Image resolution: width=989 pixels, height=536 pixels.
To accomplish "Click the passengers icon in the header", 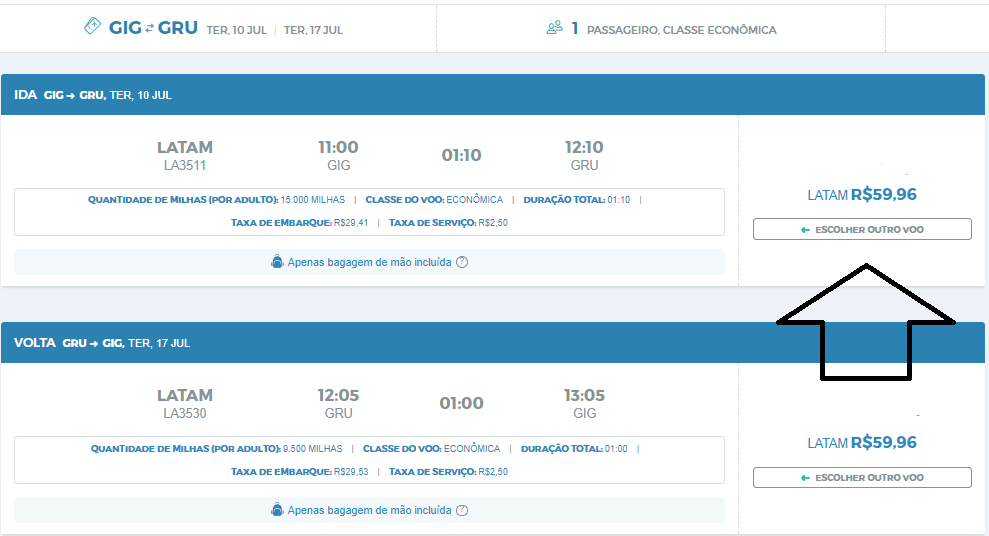I will click(x=554, y=28).
